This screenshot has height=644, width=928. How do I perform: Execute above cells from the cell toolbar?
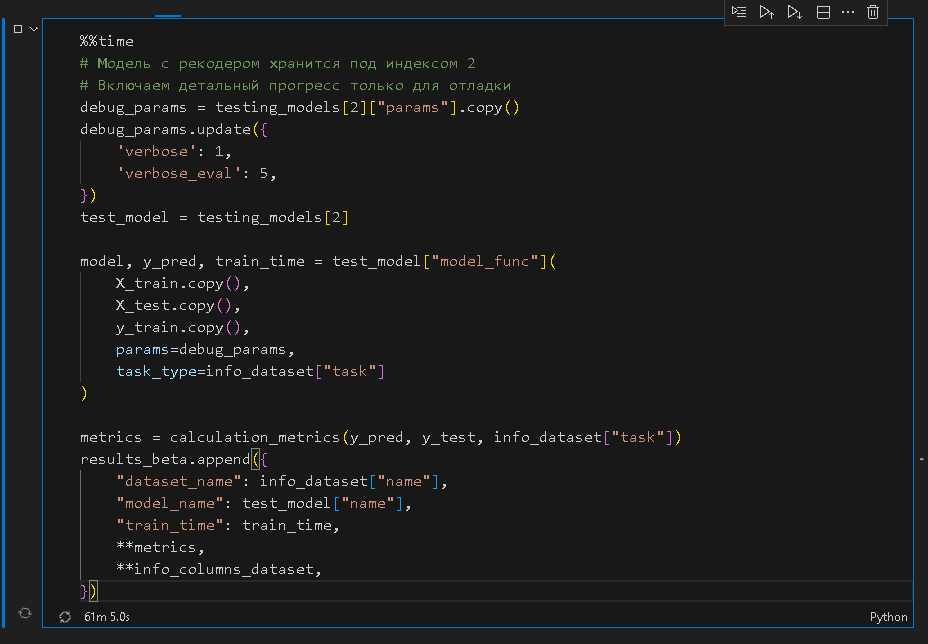(766, 12)
